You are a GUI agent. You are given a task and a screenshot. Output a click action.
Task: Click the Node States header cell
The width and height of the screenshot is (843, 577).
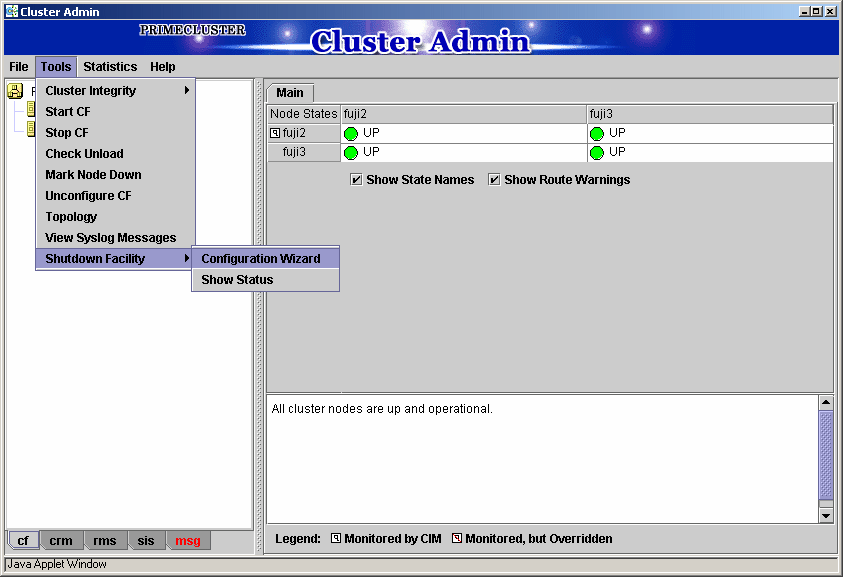304,114
